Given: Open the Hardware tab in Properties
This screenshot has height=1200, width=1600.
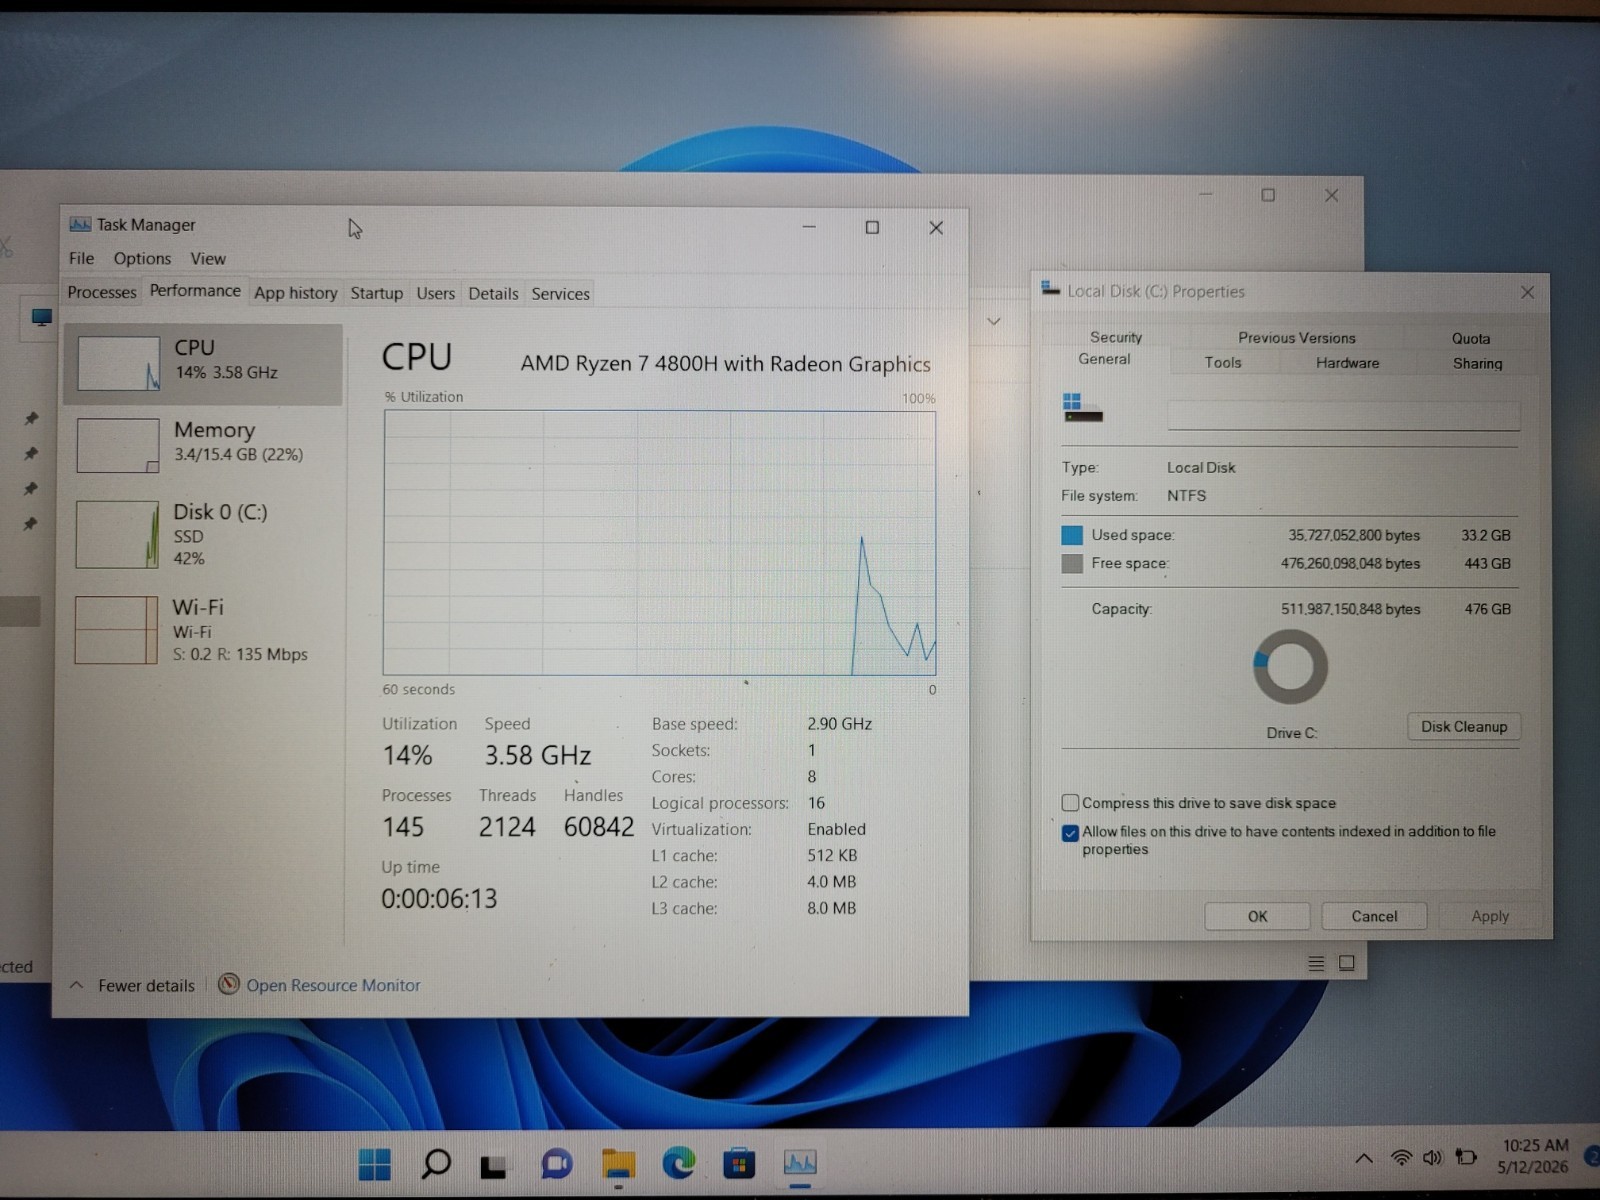Looking at the screenshot, I should pos(1347,363).
